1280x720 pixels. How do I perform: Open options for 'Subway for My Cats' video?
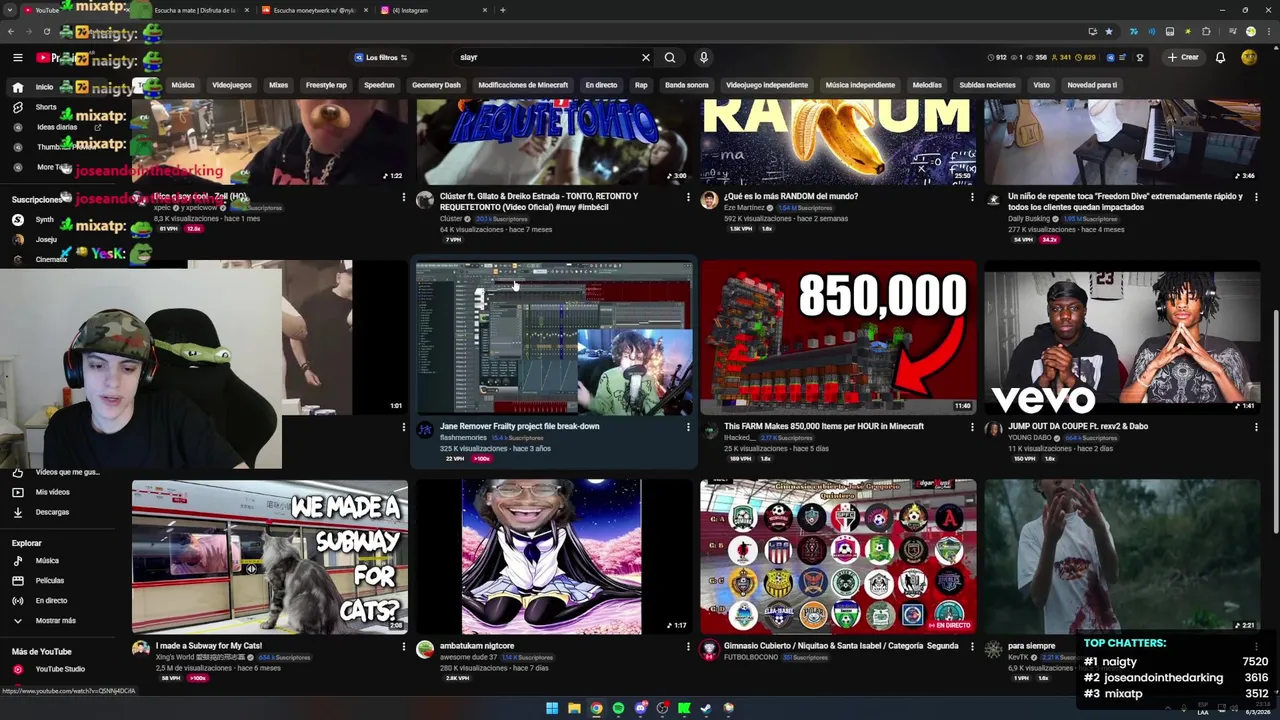[404, 647]
